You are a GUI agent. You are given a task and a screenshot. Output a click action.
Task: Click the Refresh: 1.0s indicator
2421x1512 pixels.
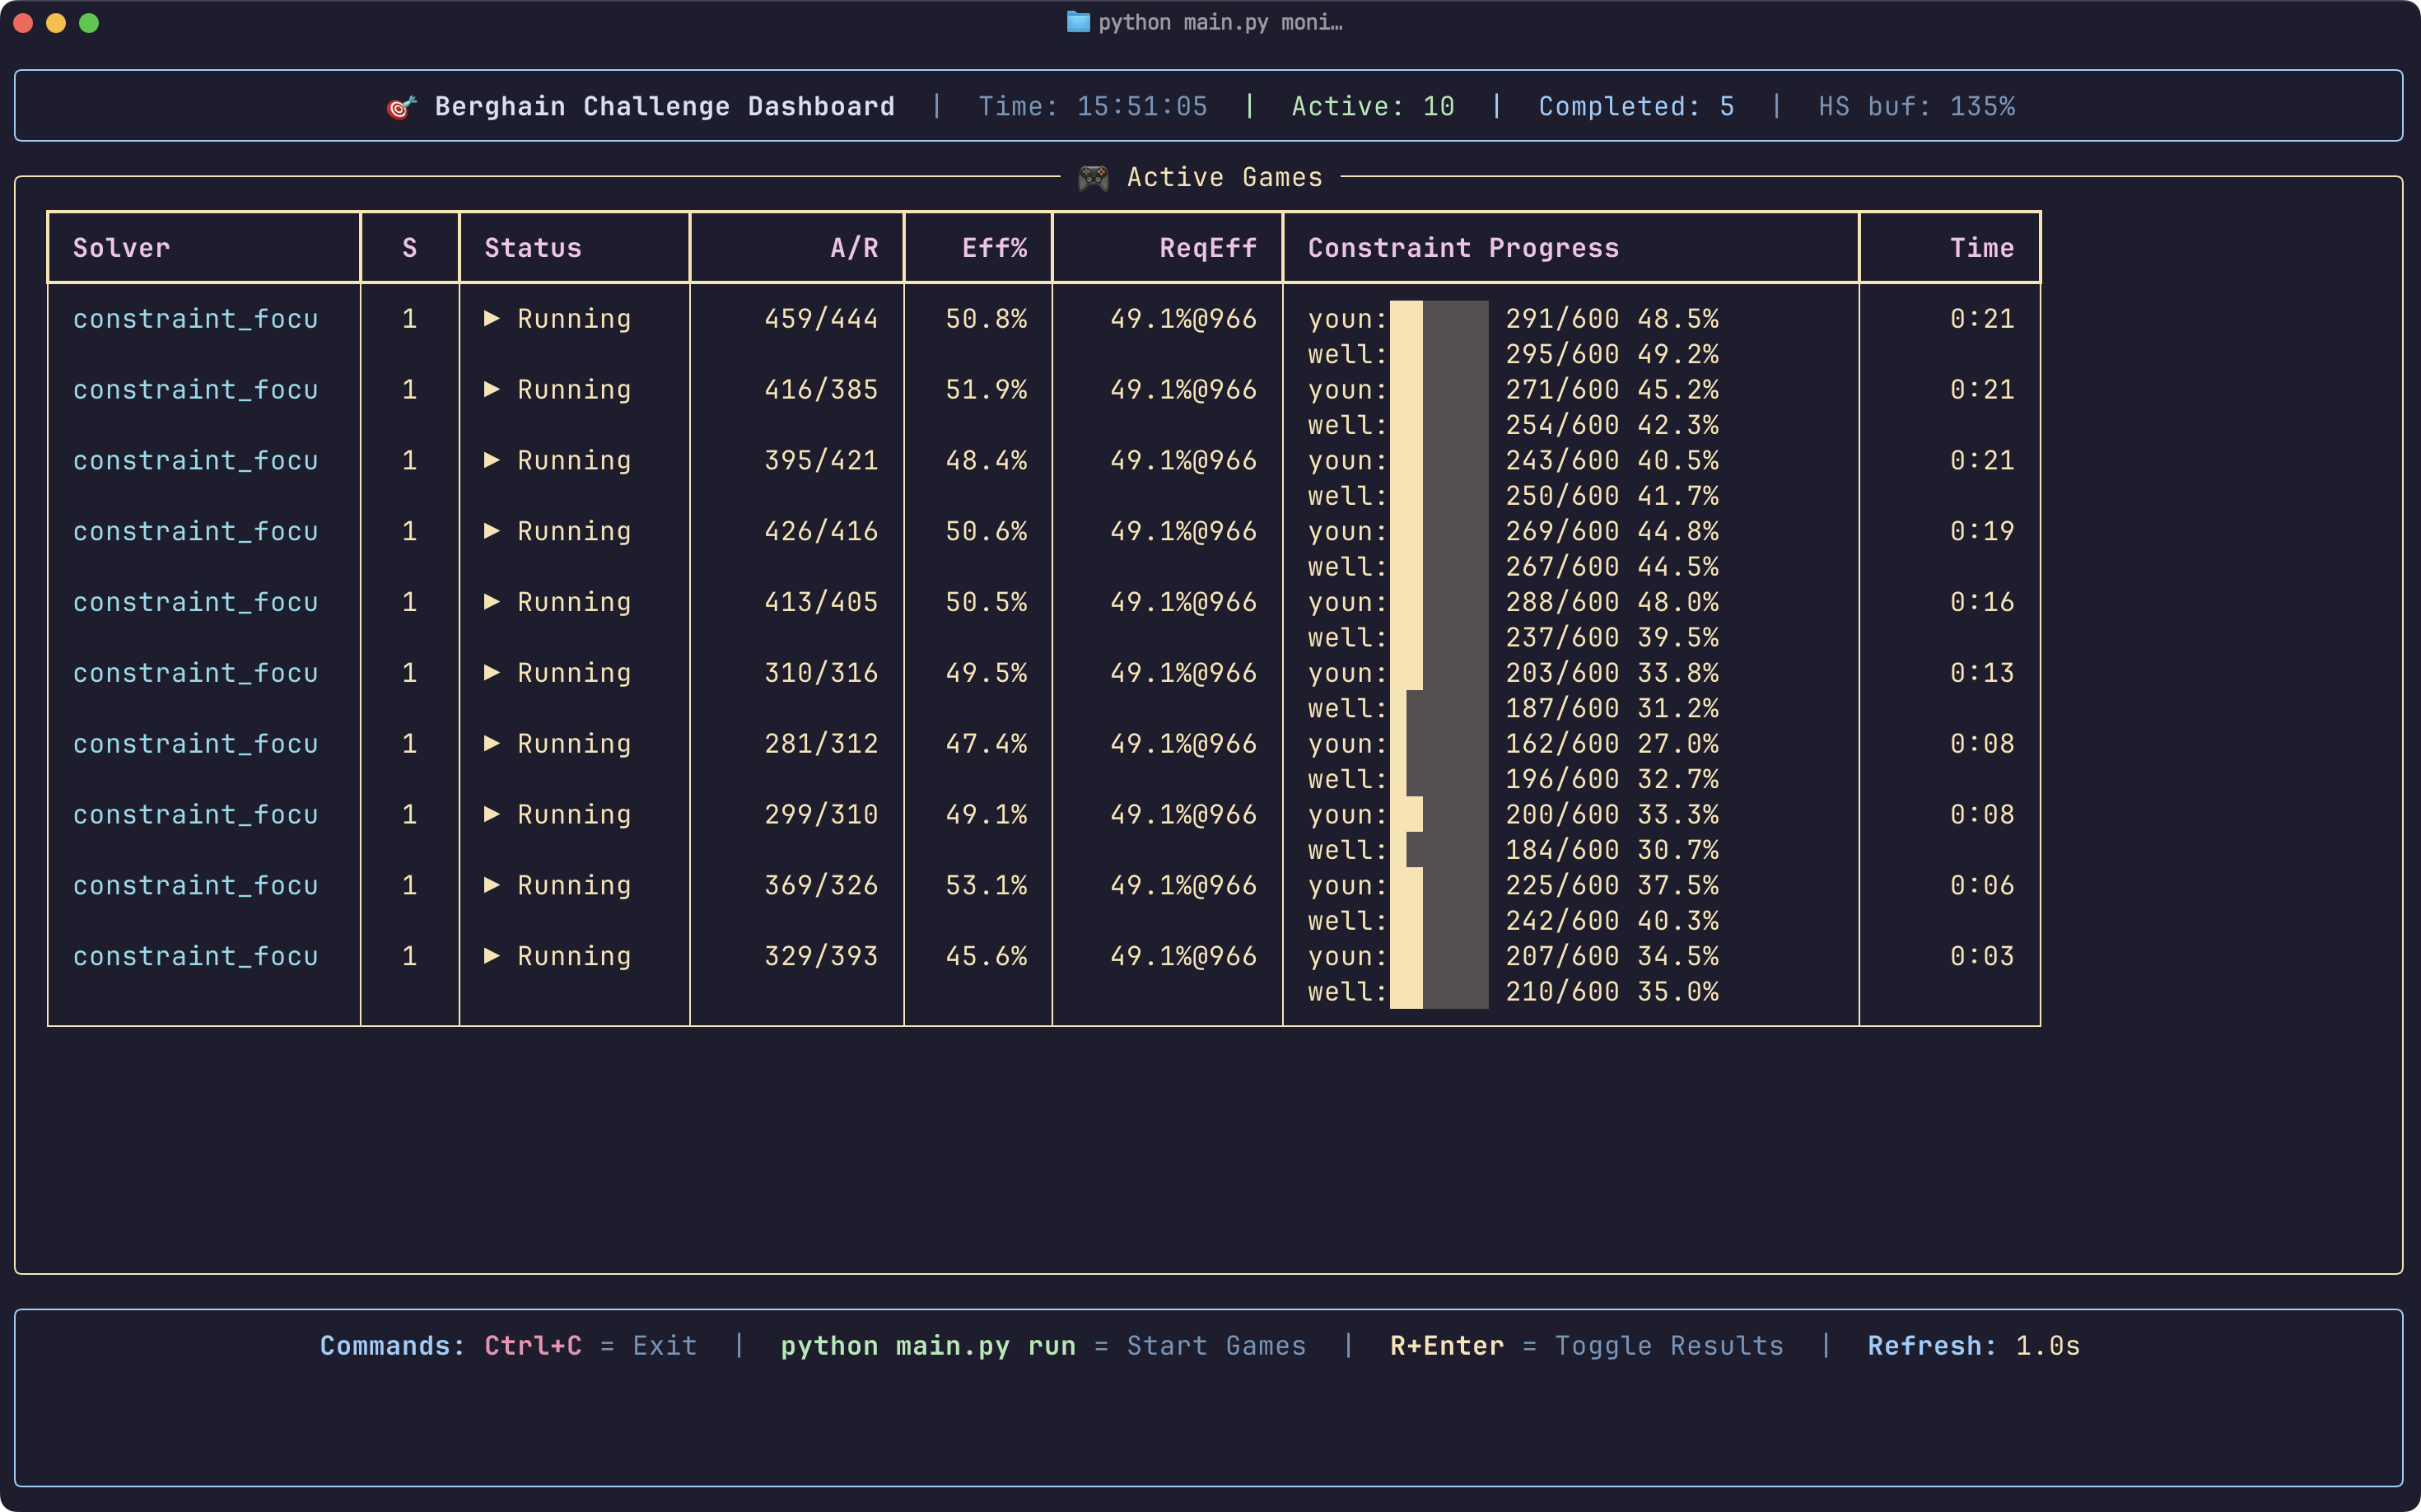[x=1974, y=1346]
